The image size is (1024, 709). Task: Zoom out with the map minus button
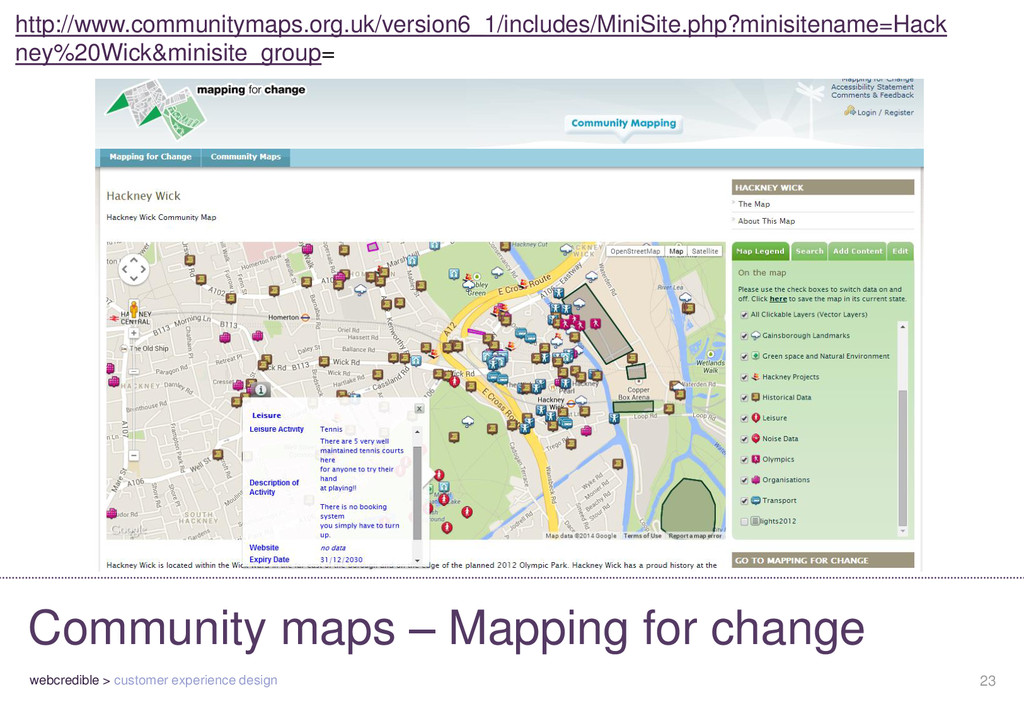133,455
